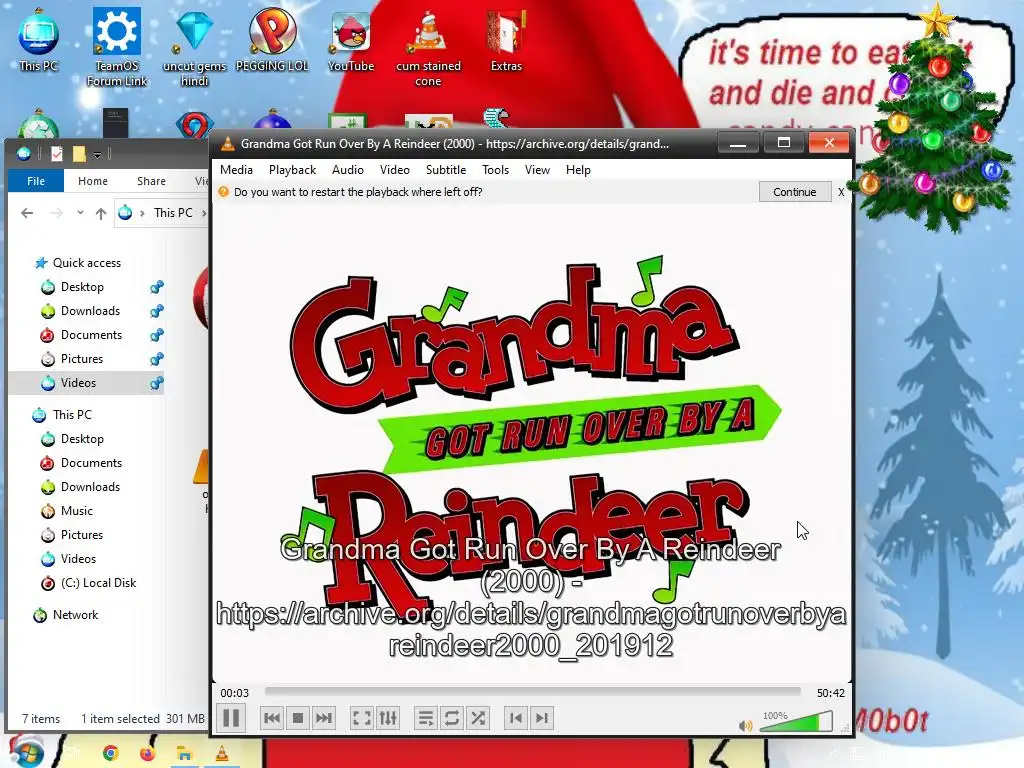The height and width of the screenshot is (768, 1024).
Task: Toggle loop mode in VLC
Action: [452, 718]
